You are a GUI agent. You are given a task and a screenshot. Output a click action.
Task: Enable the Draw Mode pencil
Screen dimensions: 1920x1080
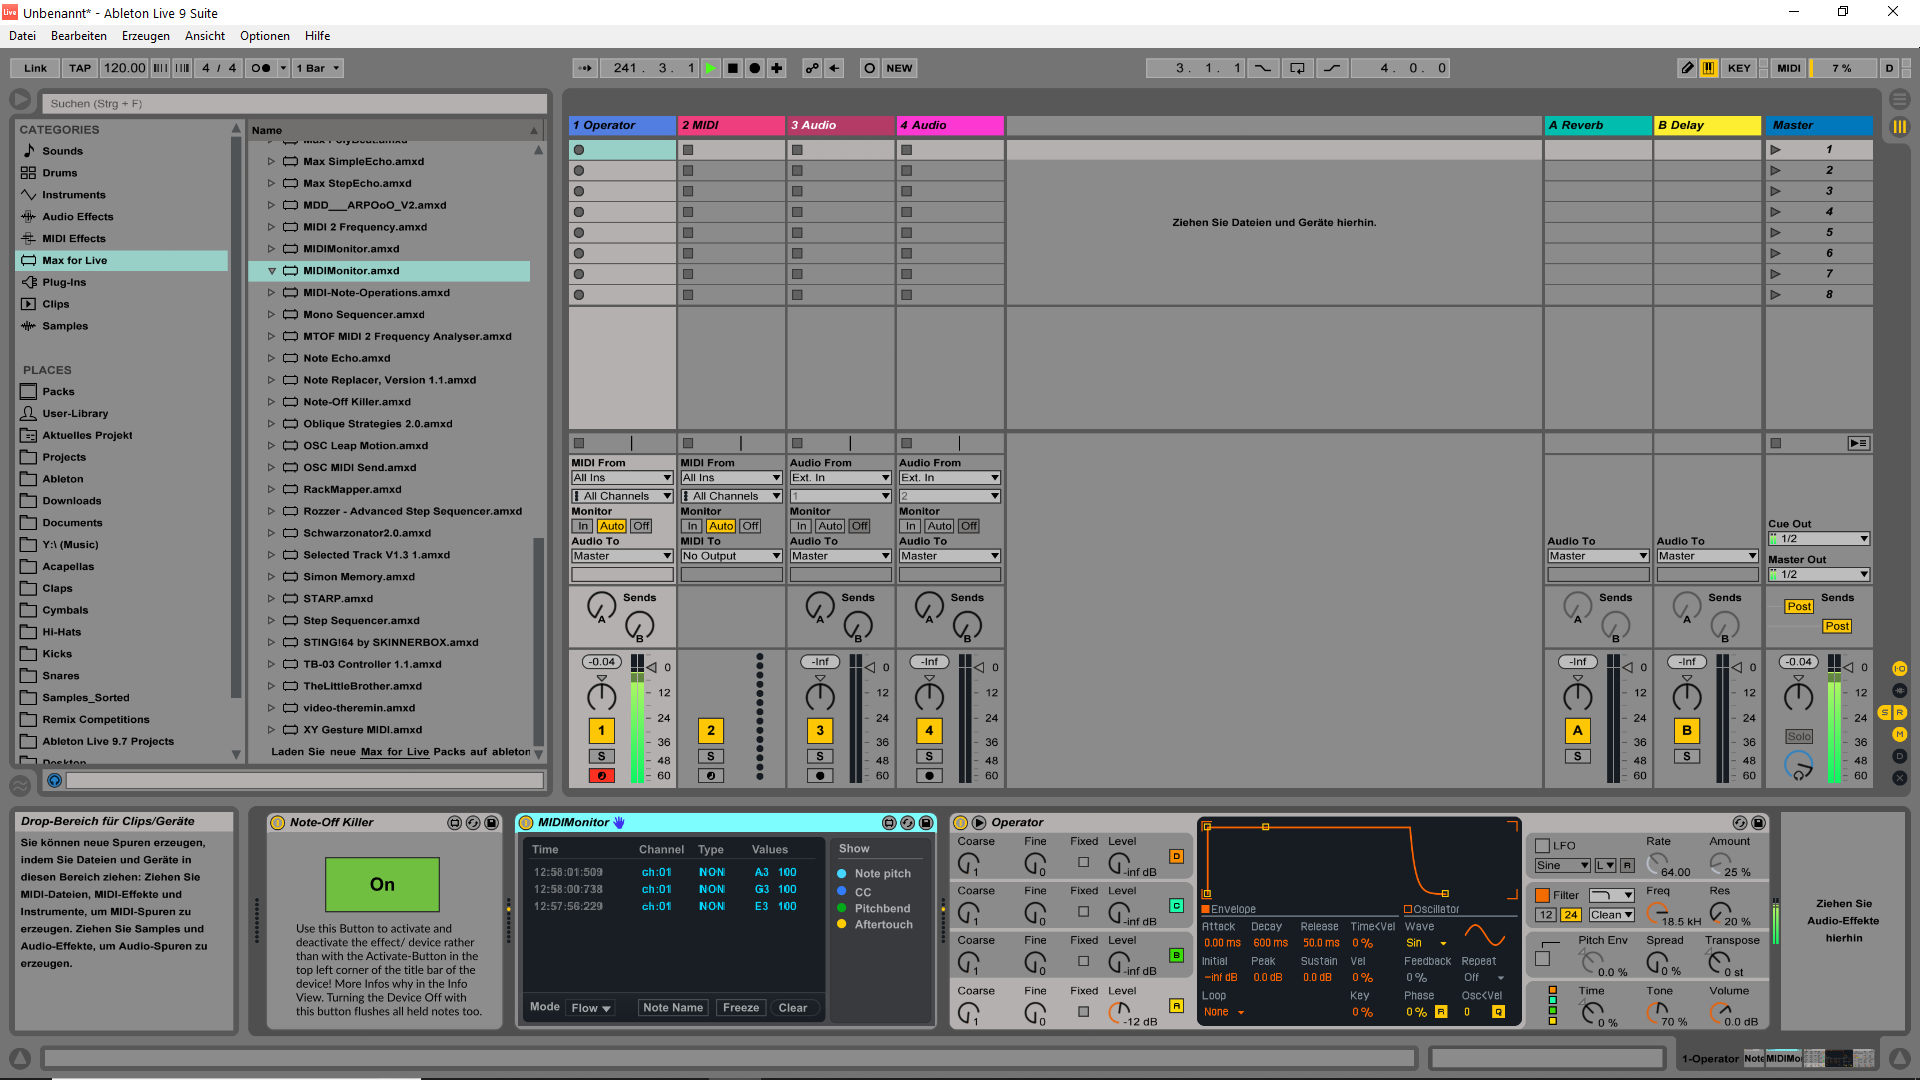pos(1688,68)
